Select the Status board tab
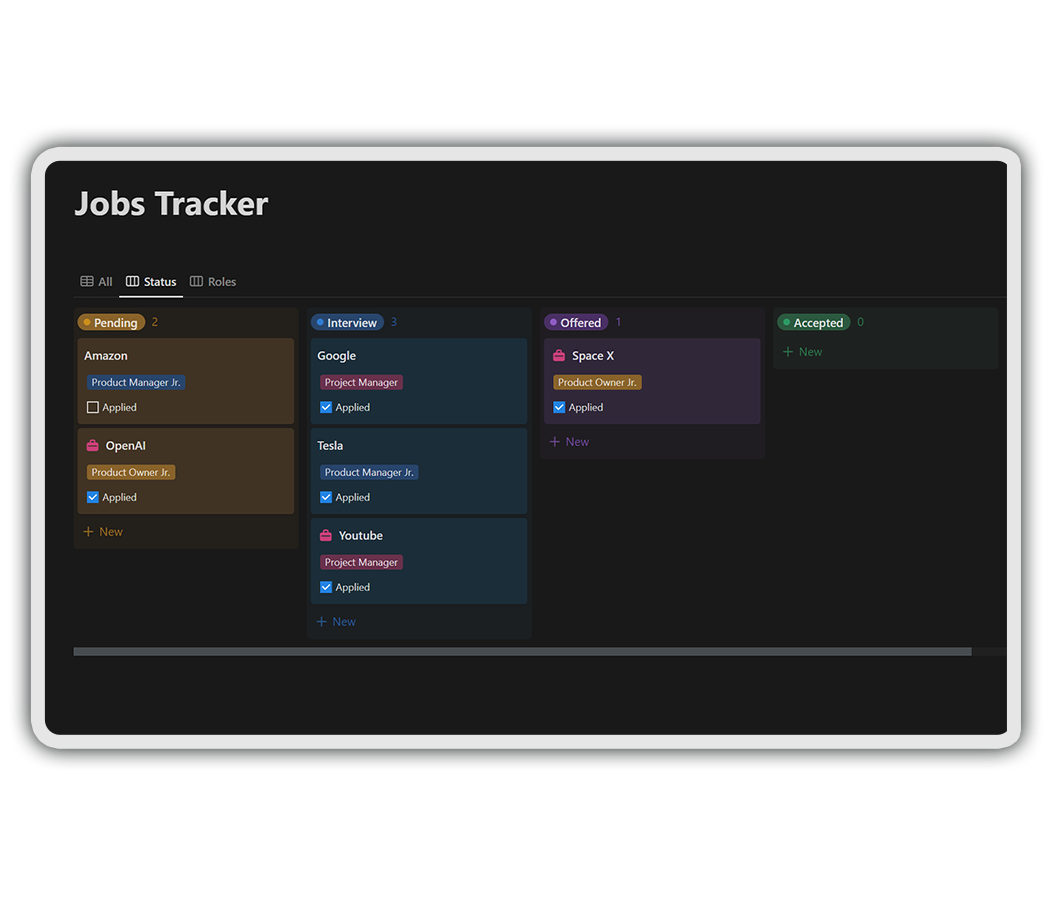Image resolution: width=1050 pixels, height=900 pixels. 151,281
